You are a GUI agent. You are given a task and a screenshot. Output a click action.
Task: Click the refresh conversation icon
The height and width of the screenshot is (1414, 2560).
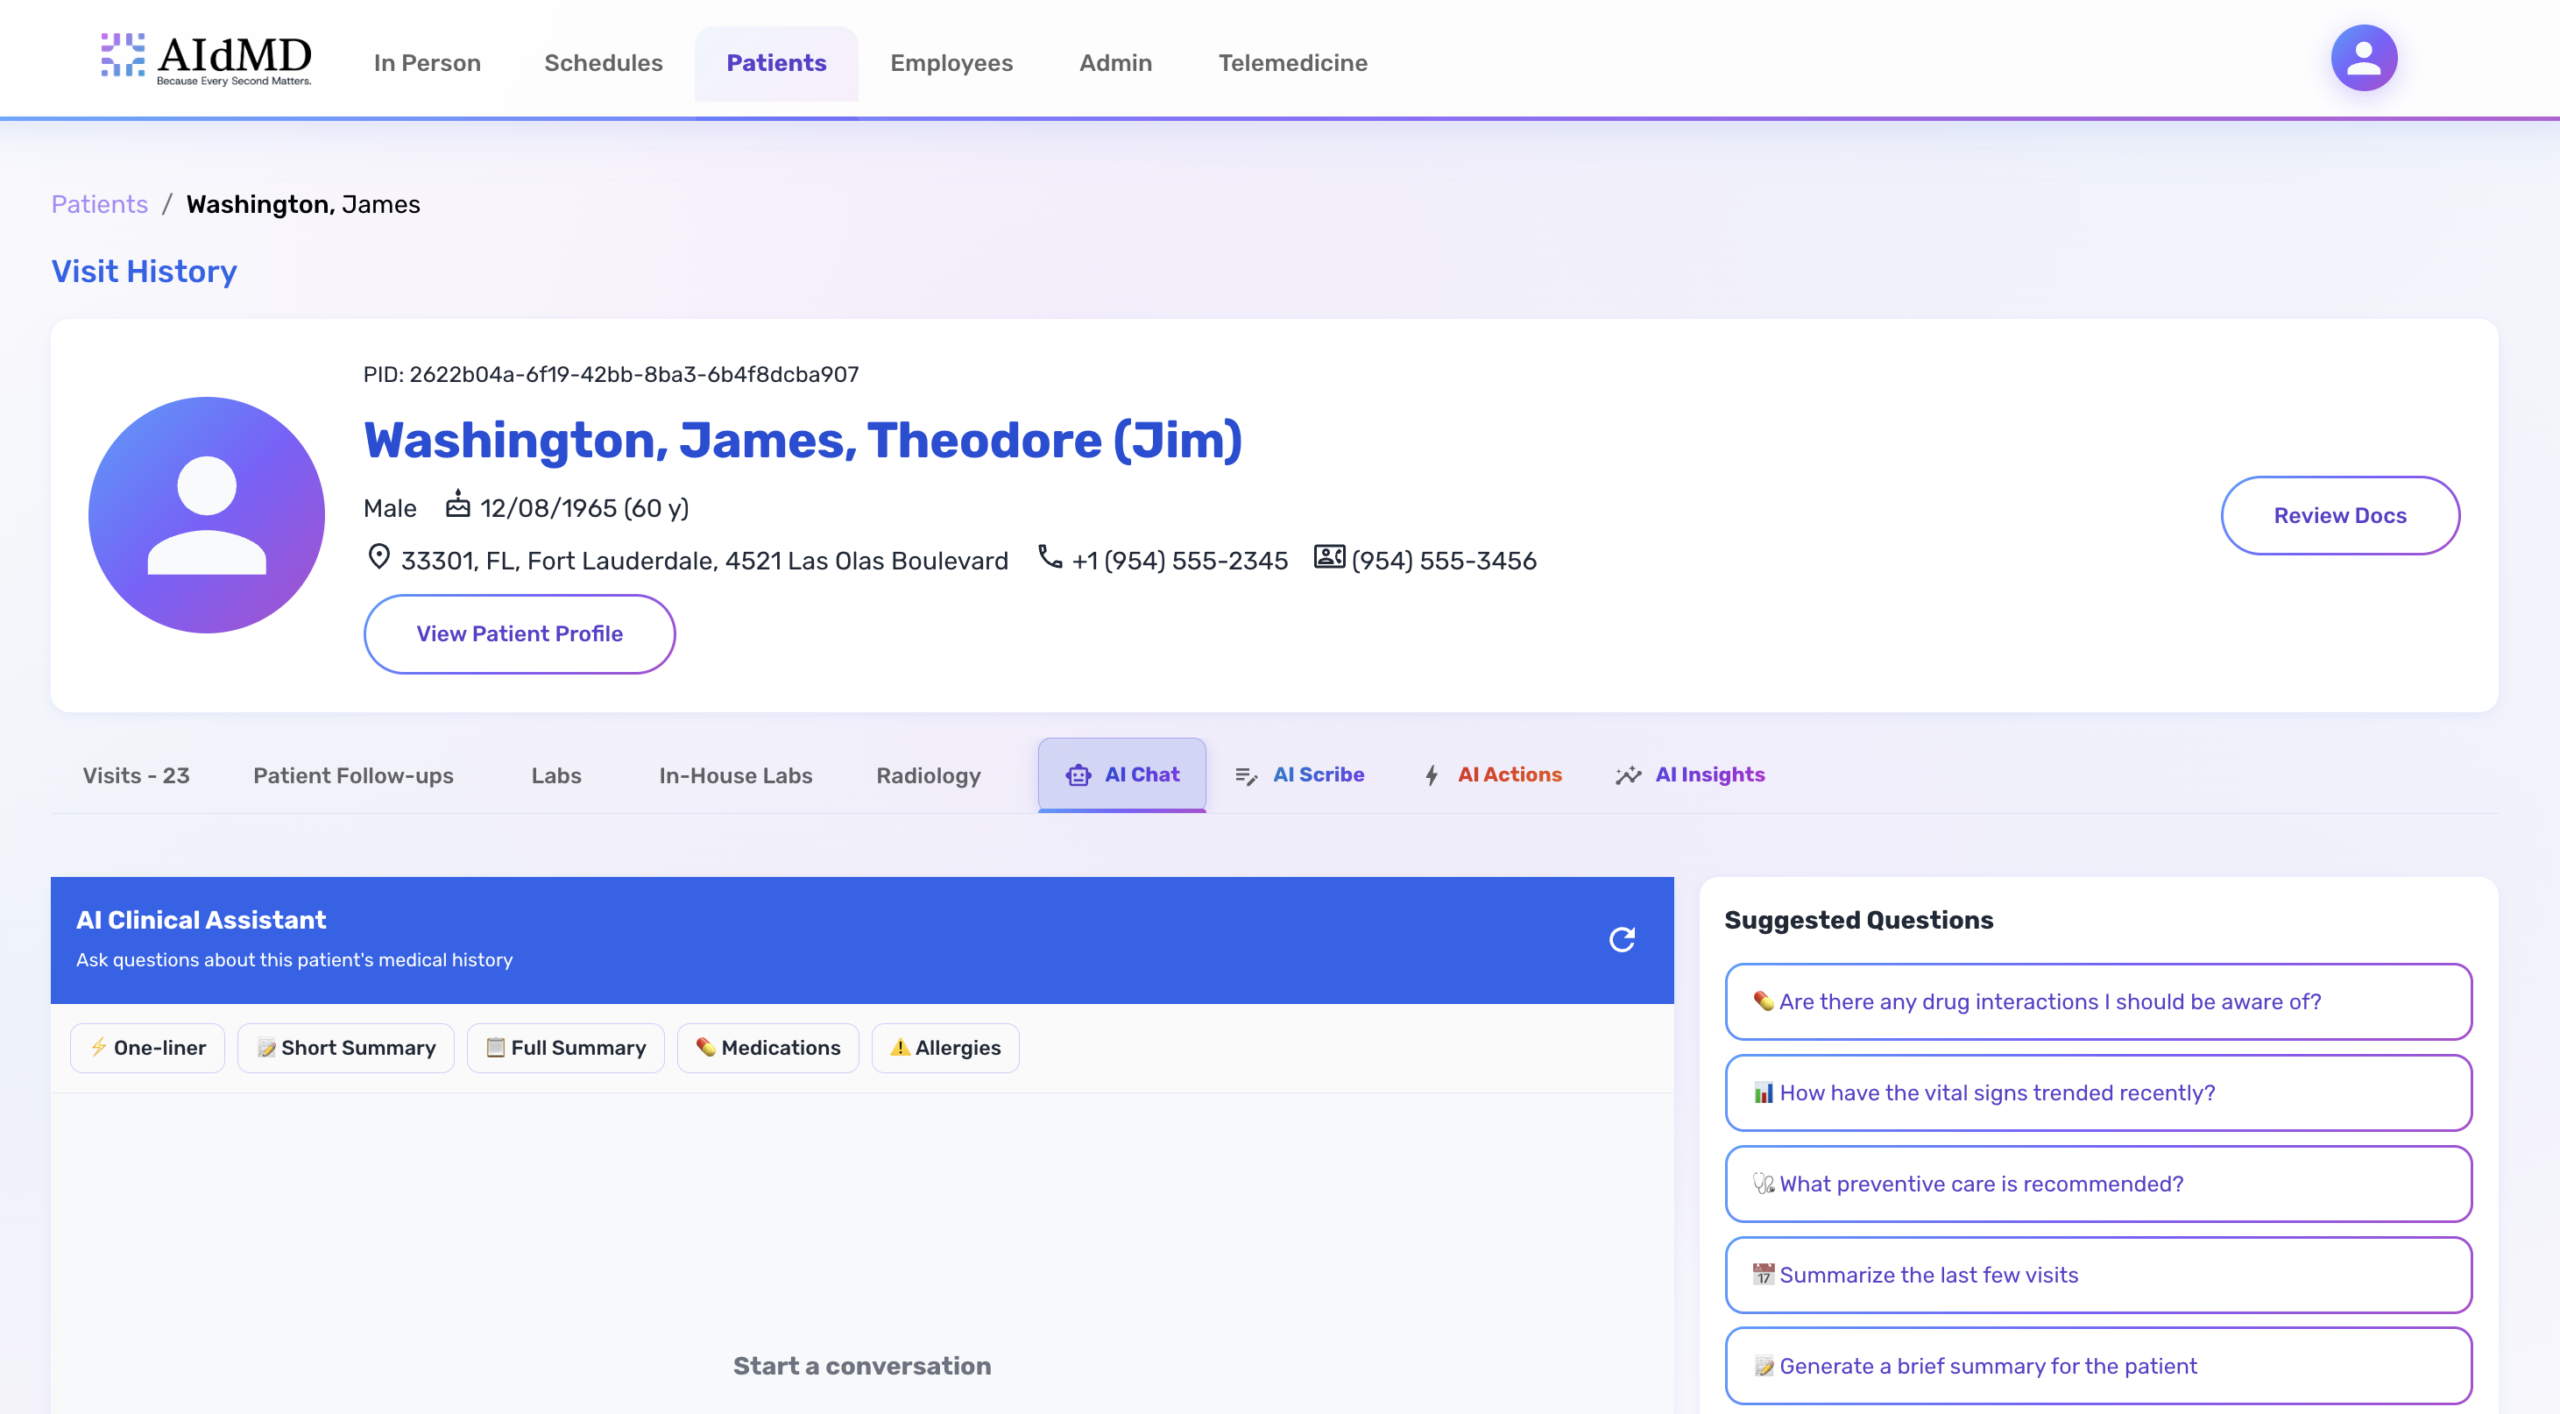pyautogui.click(x=1621, y=939)
